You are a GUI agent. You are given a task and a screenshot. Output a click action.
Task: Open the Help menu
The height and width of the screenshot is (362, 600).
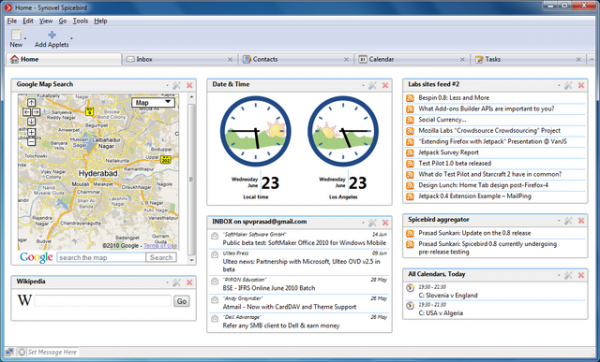[101, 21]
